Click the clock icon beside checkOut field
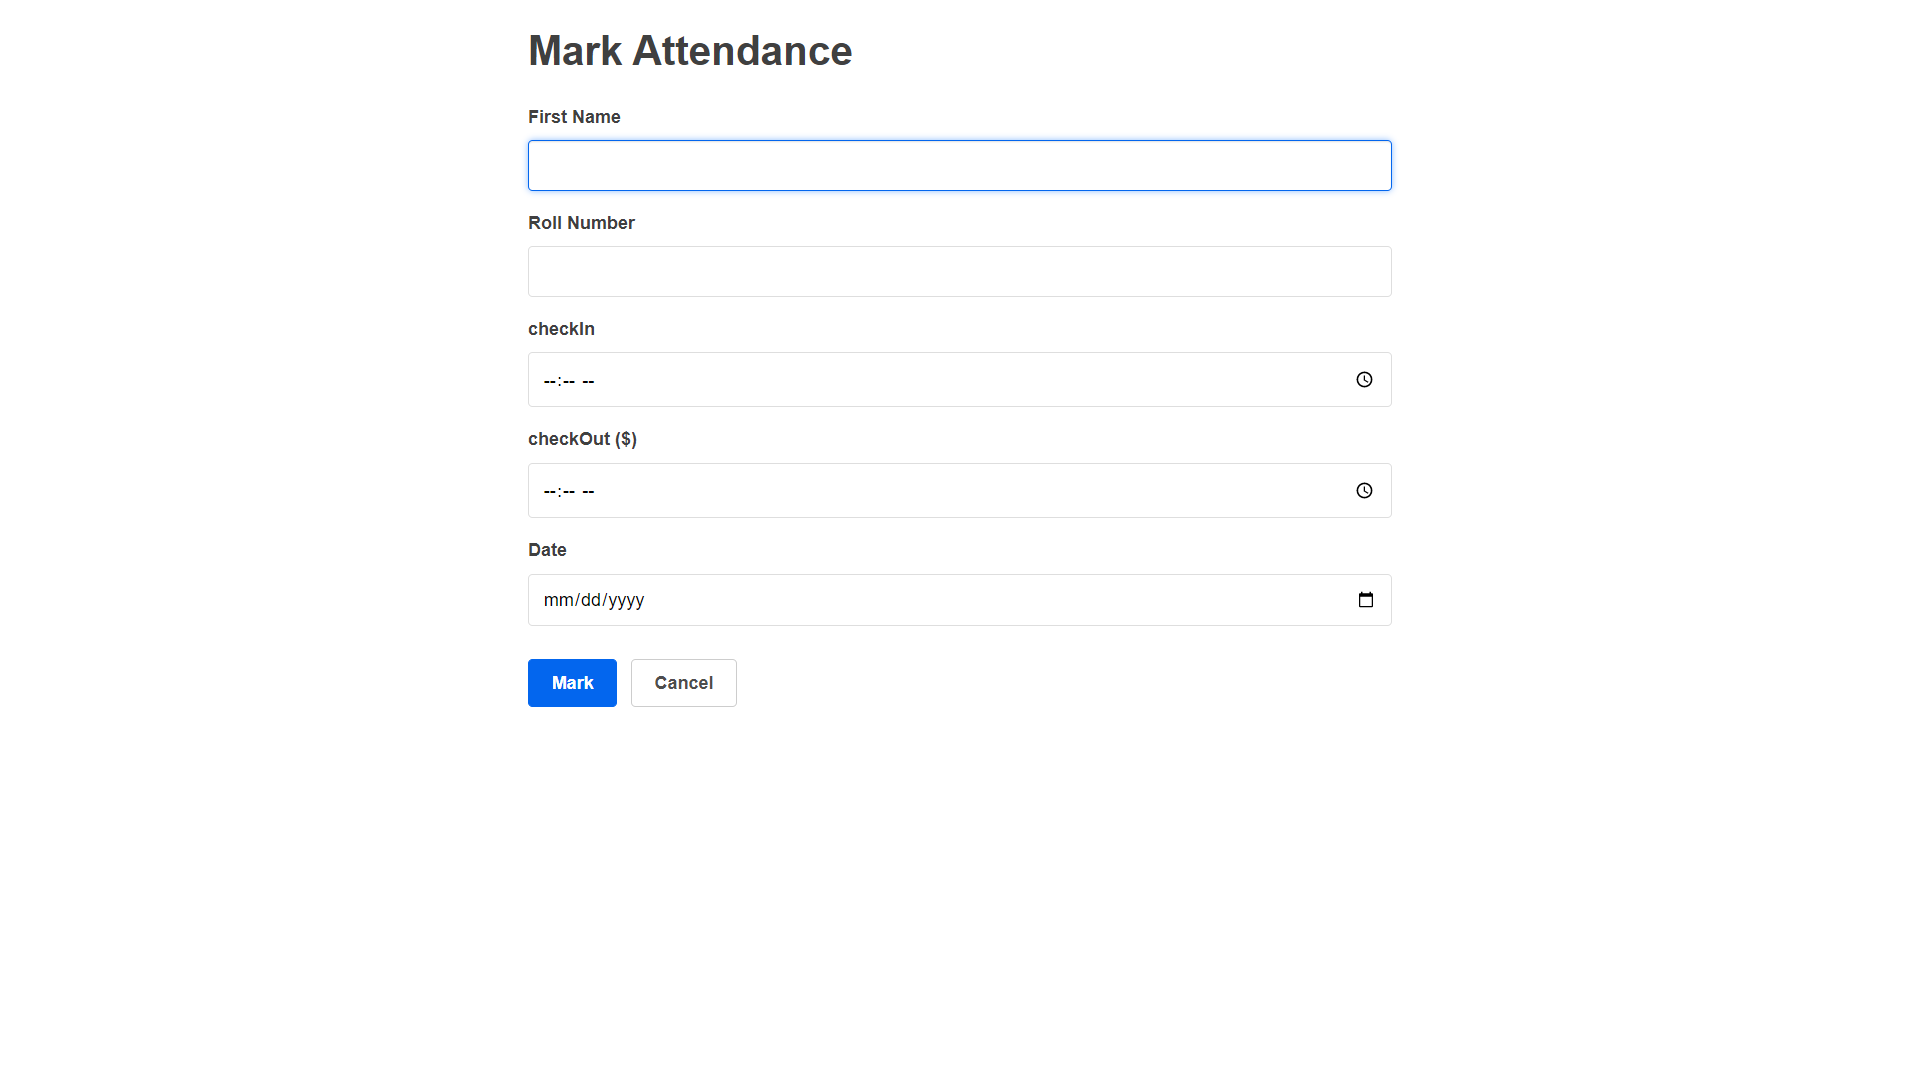 (1364, 490)
